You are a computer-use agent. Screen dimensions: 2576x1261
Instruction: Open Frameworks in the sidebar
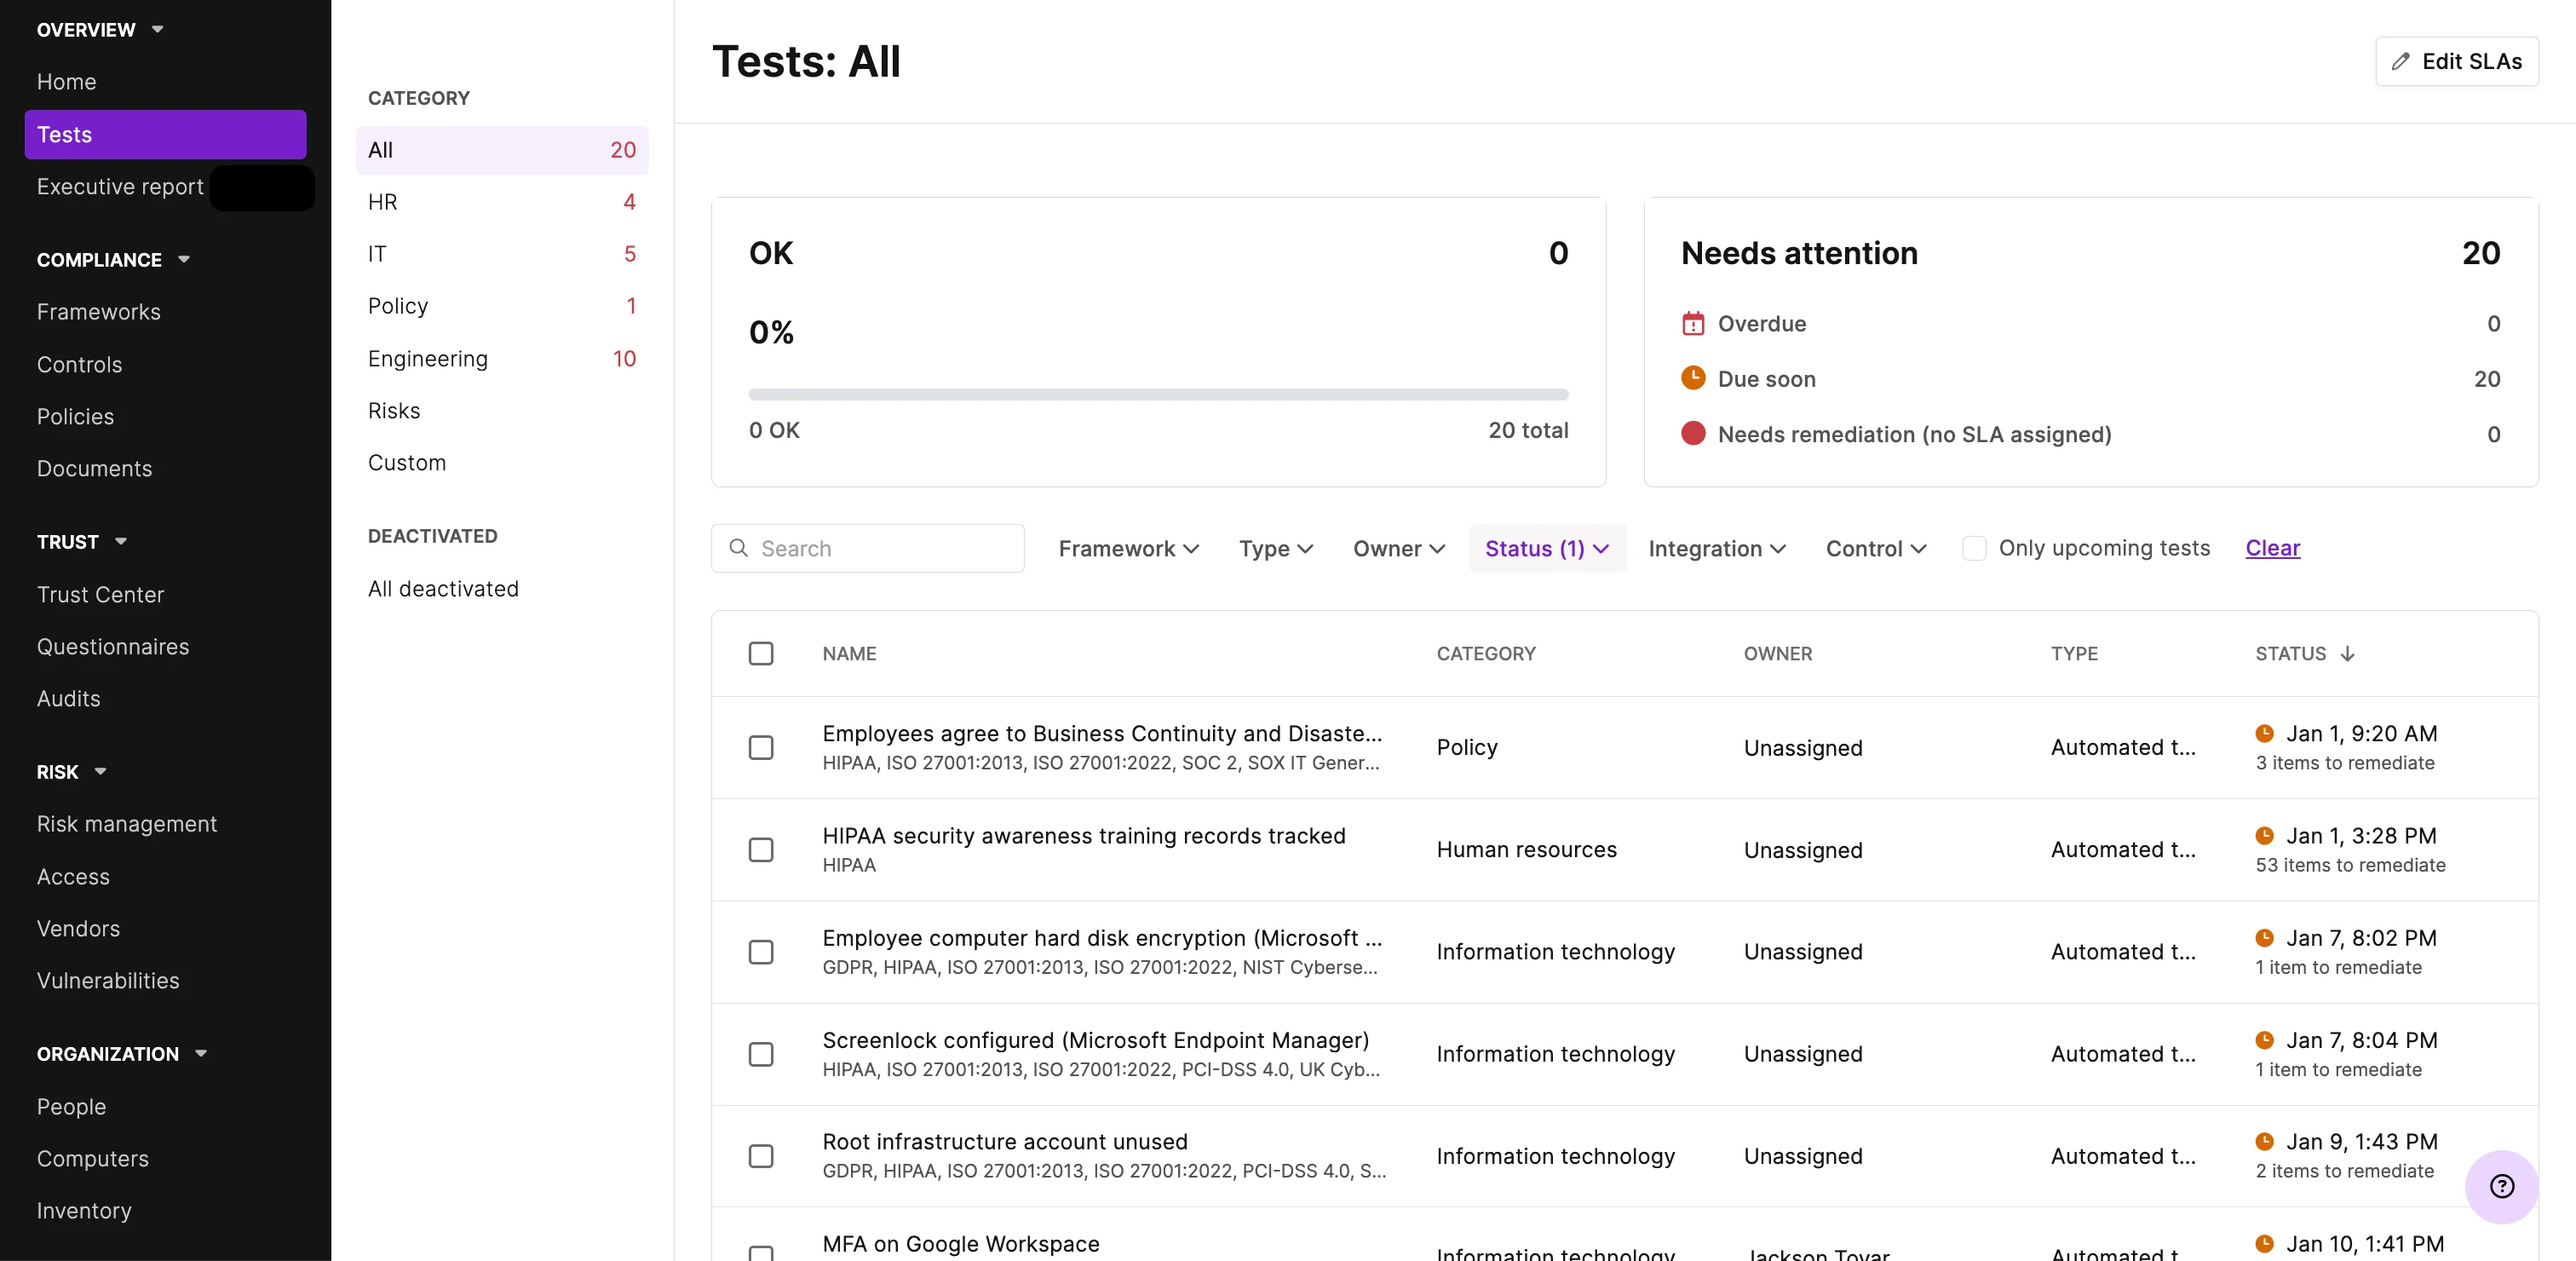click(98, 312)
